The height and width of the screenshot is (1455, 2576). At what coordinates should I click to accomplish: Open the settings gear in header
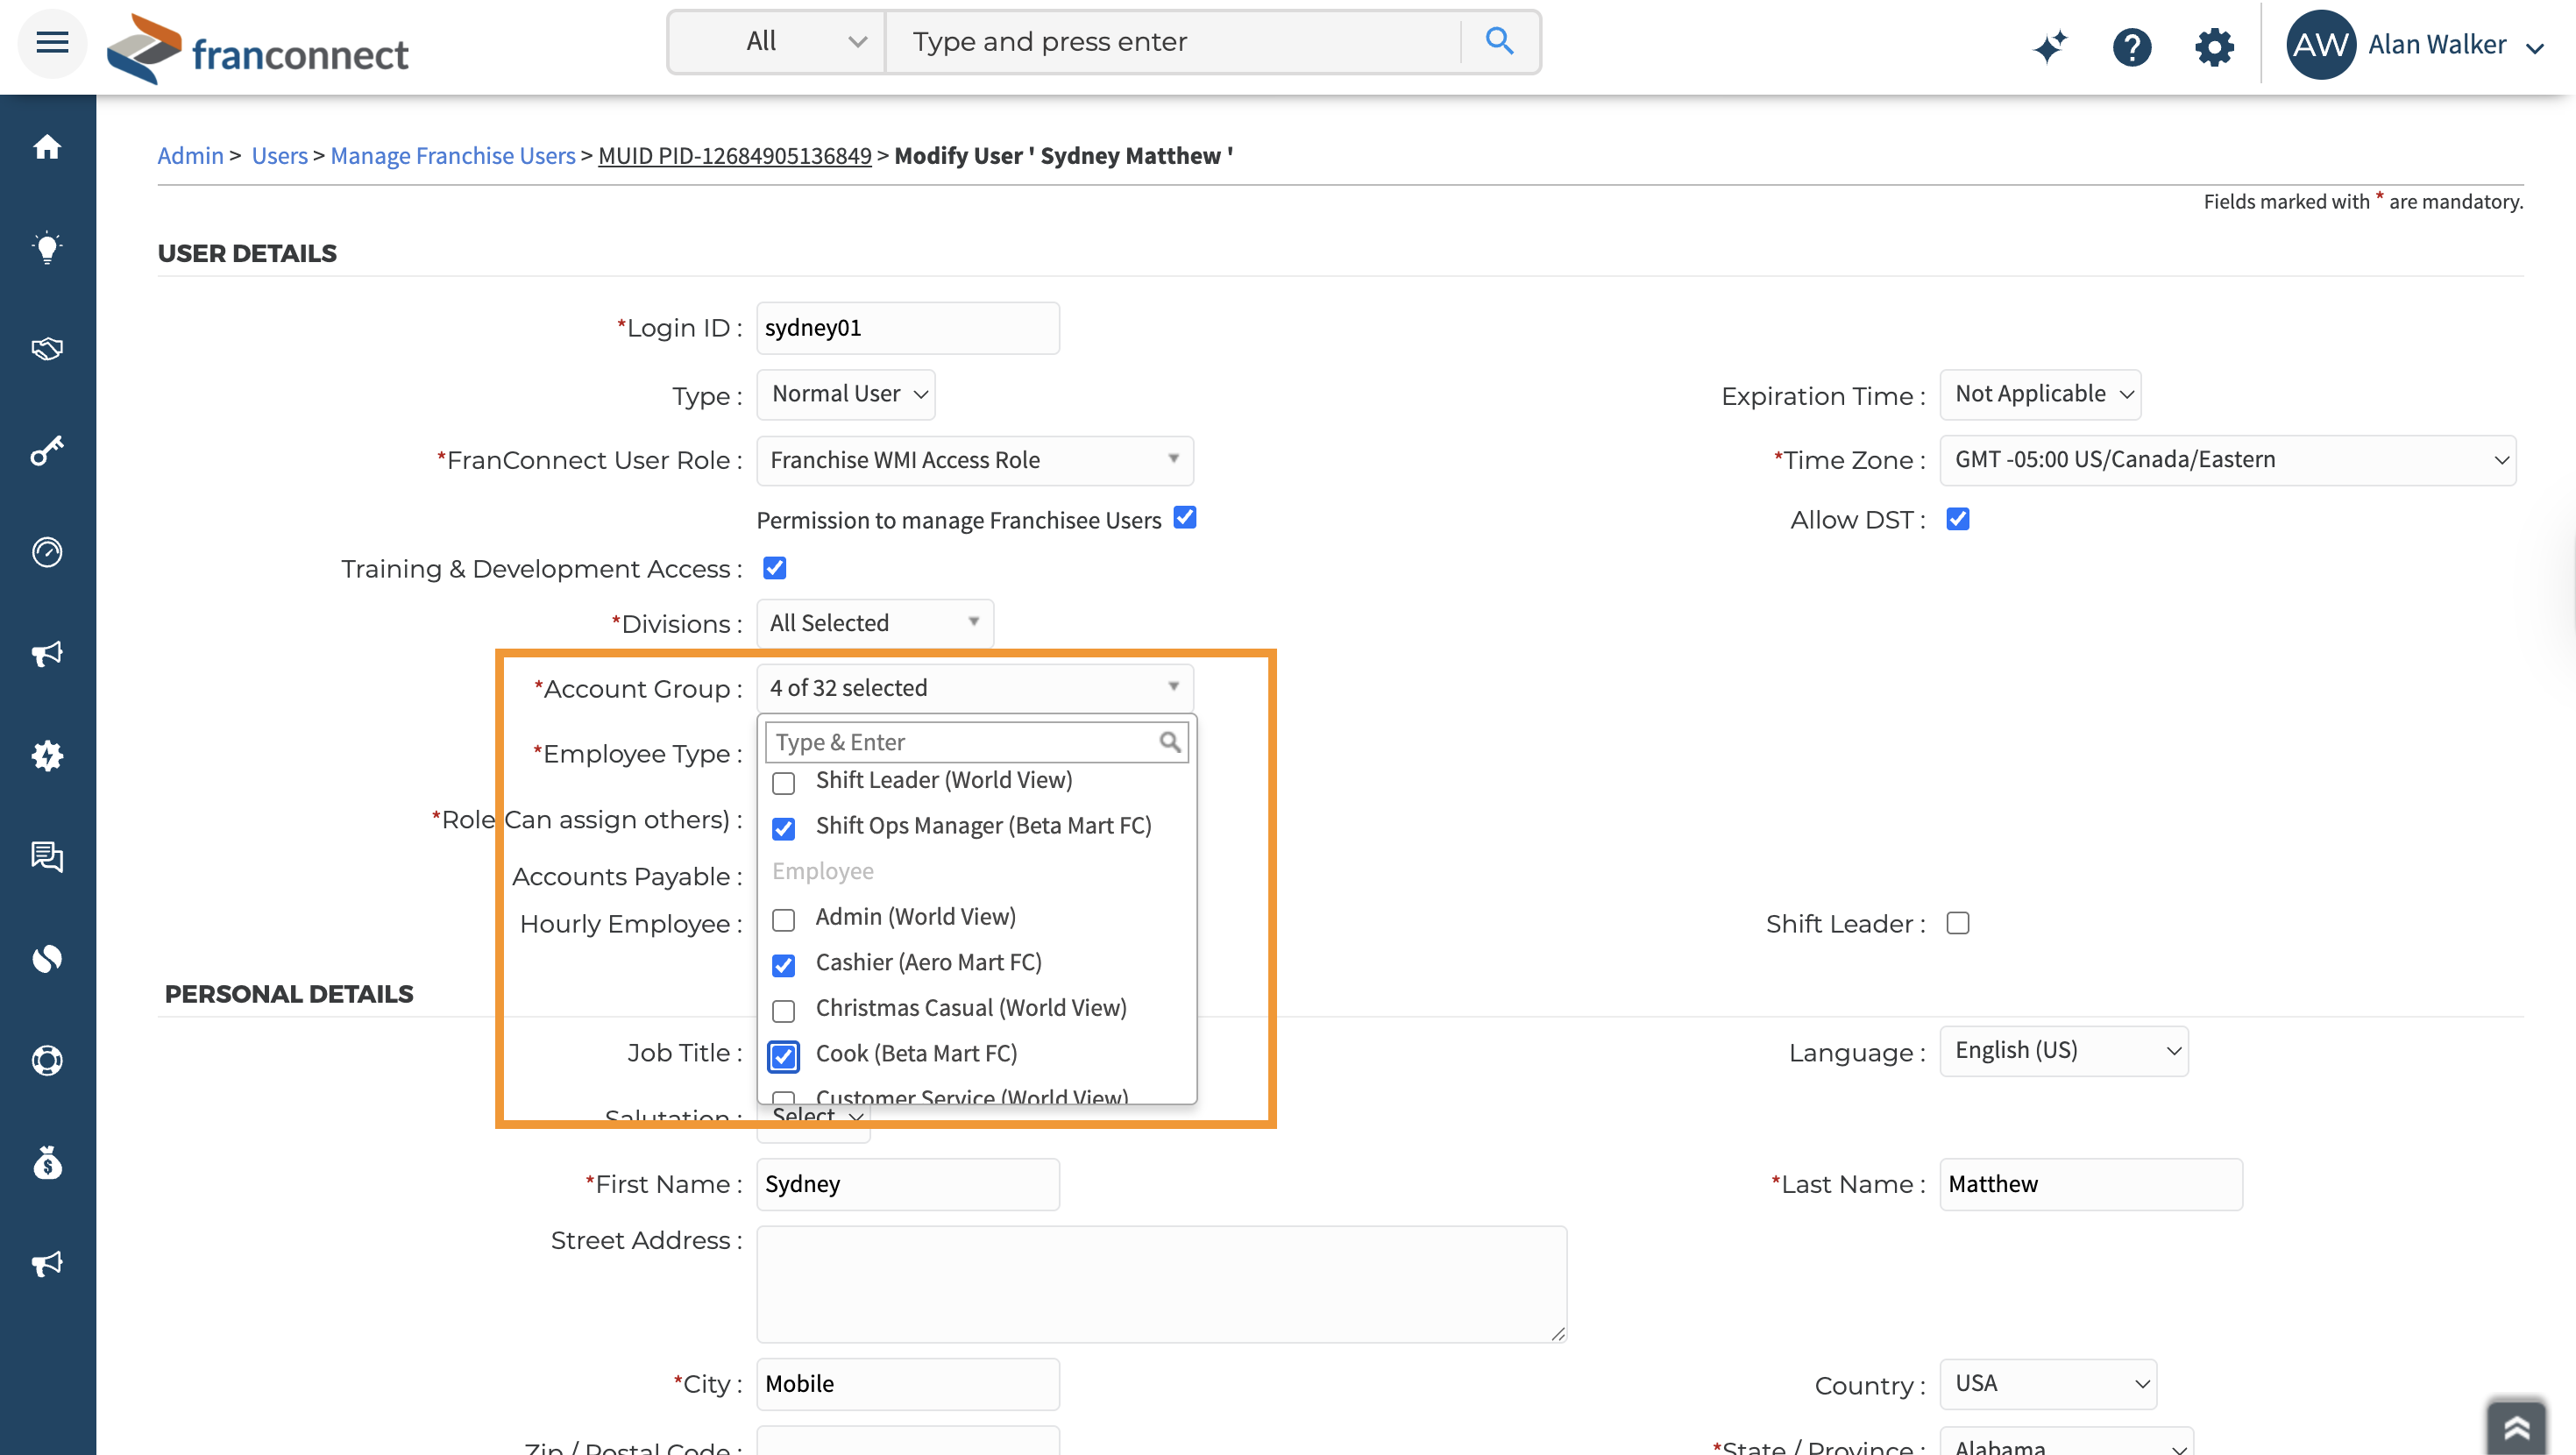coord(2214,46)
